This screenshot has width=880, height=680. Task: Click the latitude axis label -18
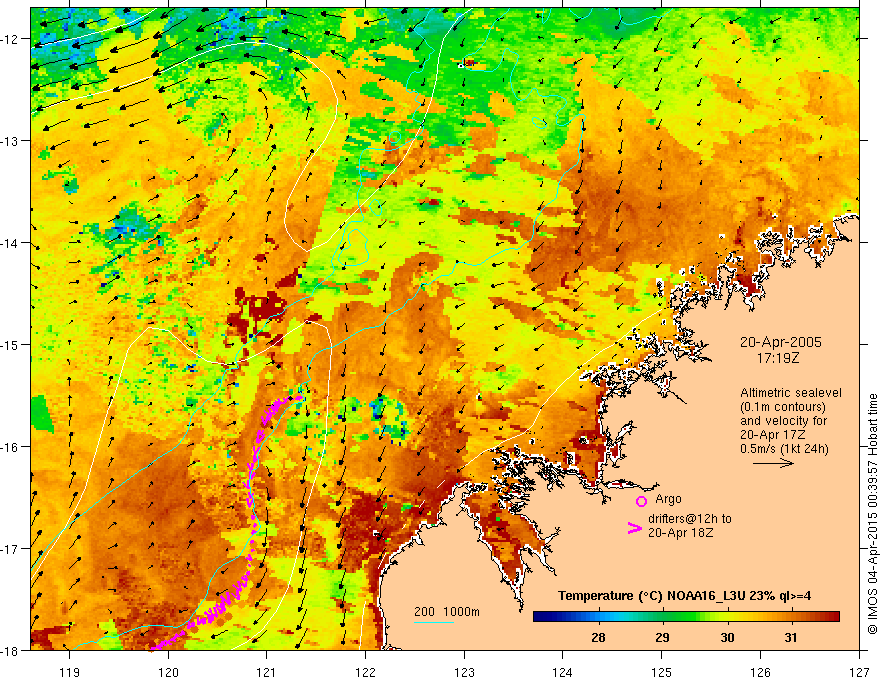pos(10,651)
